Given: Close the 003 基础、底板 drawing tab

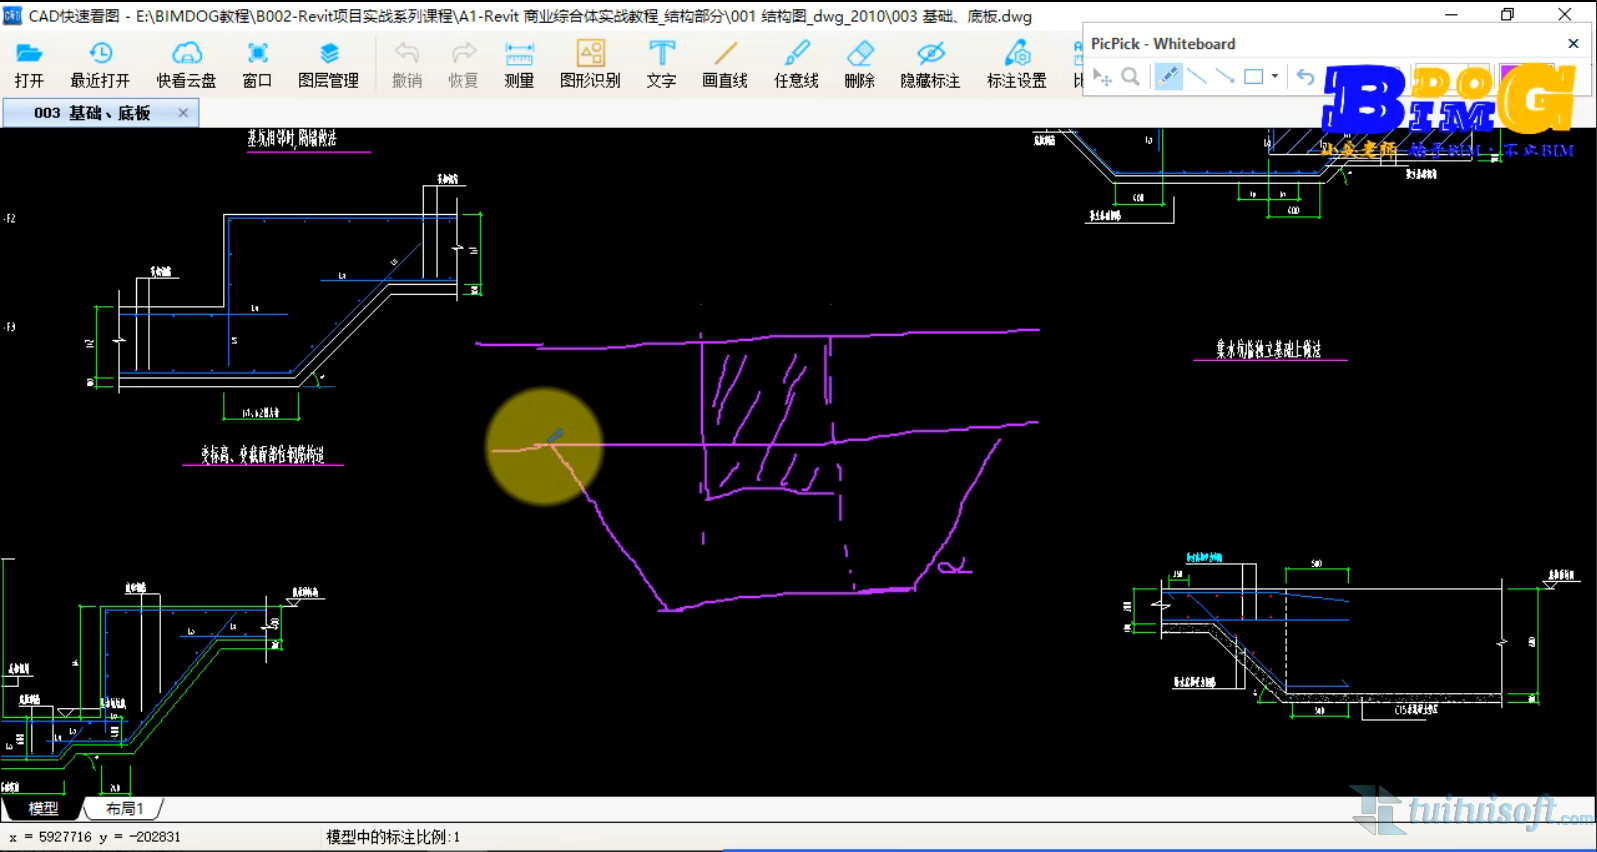Looking at the screenshot, I should pos(183,113).
